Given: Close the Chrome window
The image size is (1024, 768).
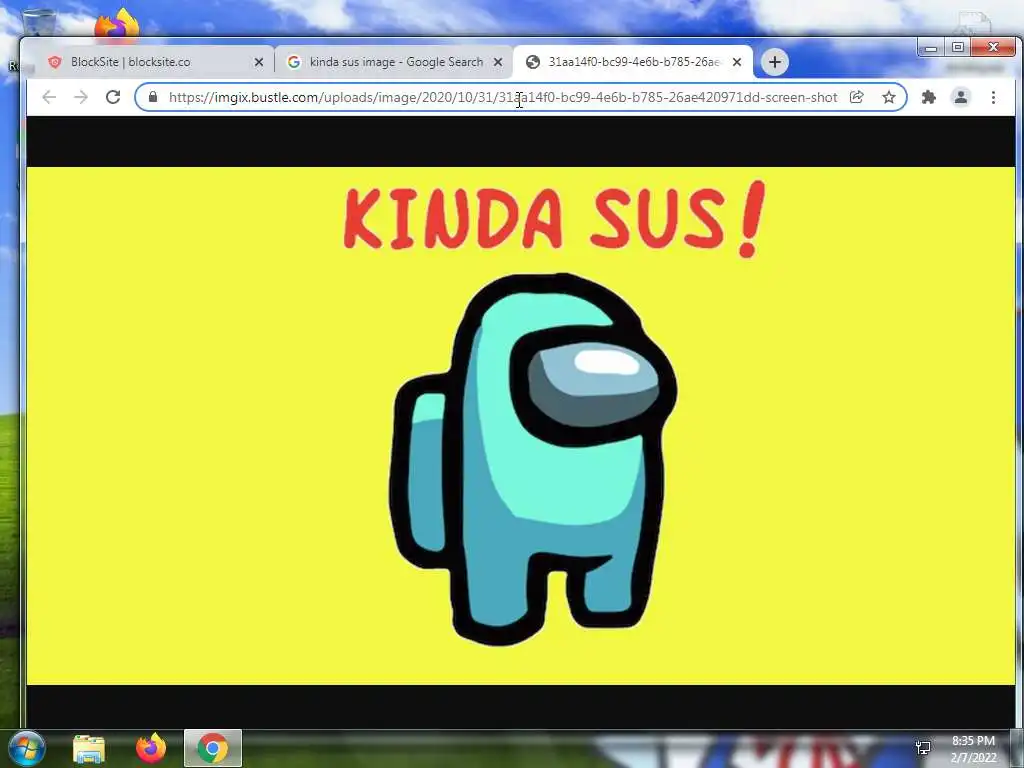Looking at the screenshot, I should 993,48.
